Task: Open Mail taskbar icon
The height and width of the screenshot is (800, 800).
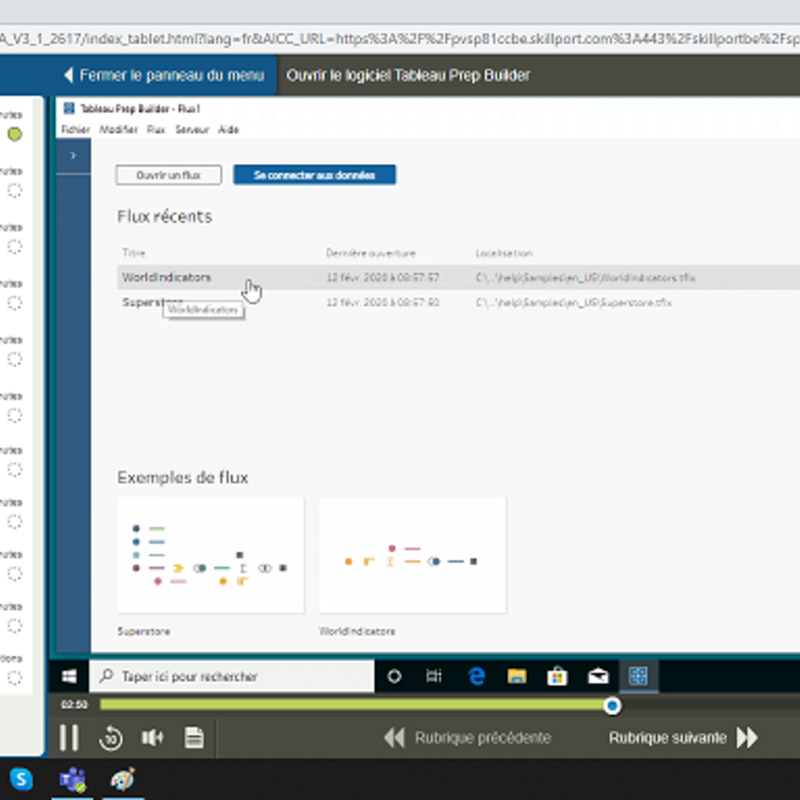Action: click(x=598, y=677)
